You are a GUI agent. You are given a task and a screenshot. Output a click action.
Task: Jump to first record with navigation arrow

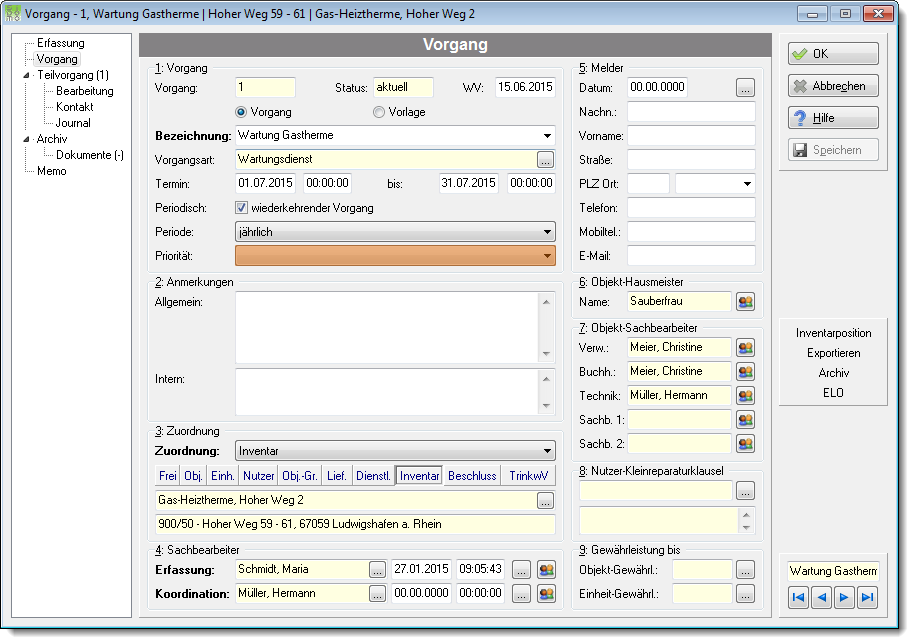[x=798, y=597]
